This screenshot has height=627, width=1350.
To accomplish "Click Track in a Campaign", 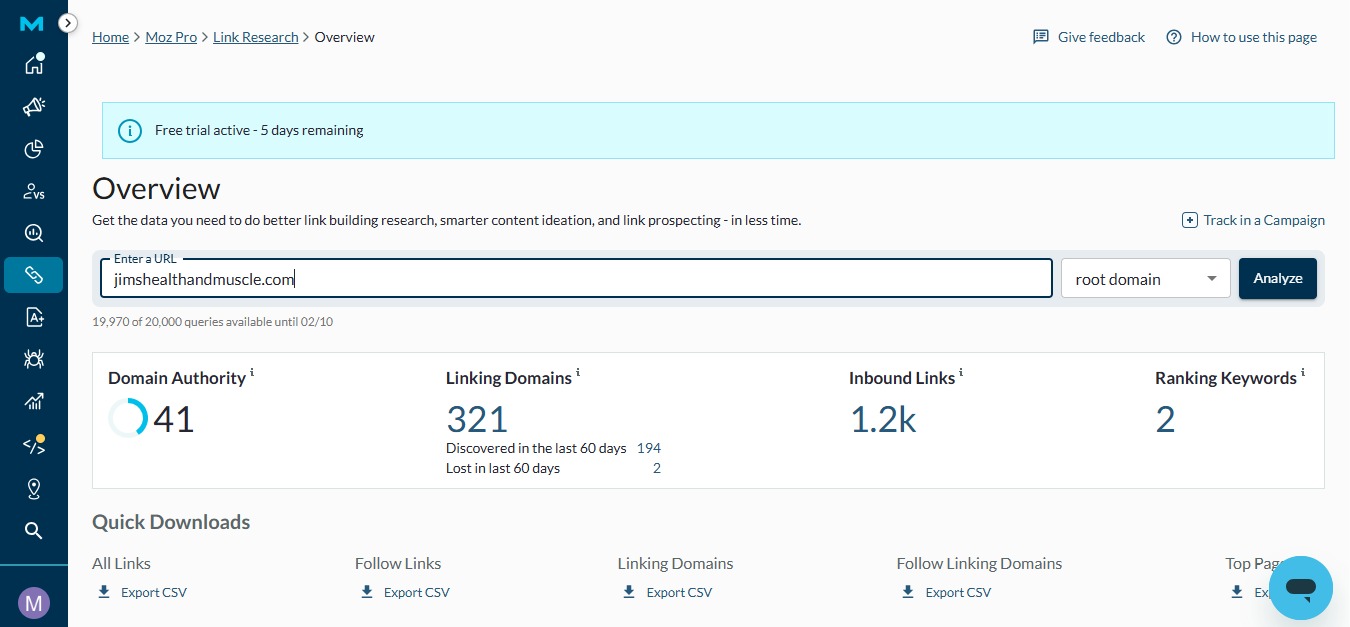I will [1253, 220].
